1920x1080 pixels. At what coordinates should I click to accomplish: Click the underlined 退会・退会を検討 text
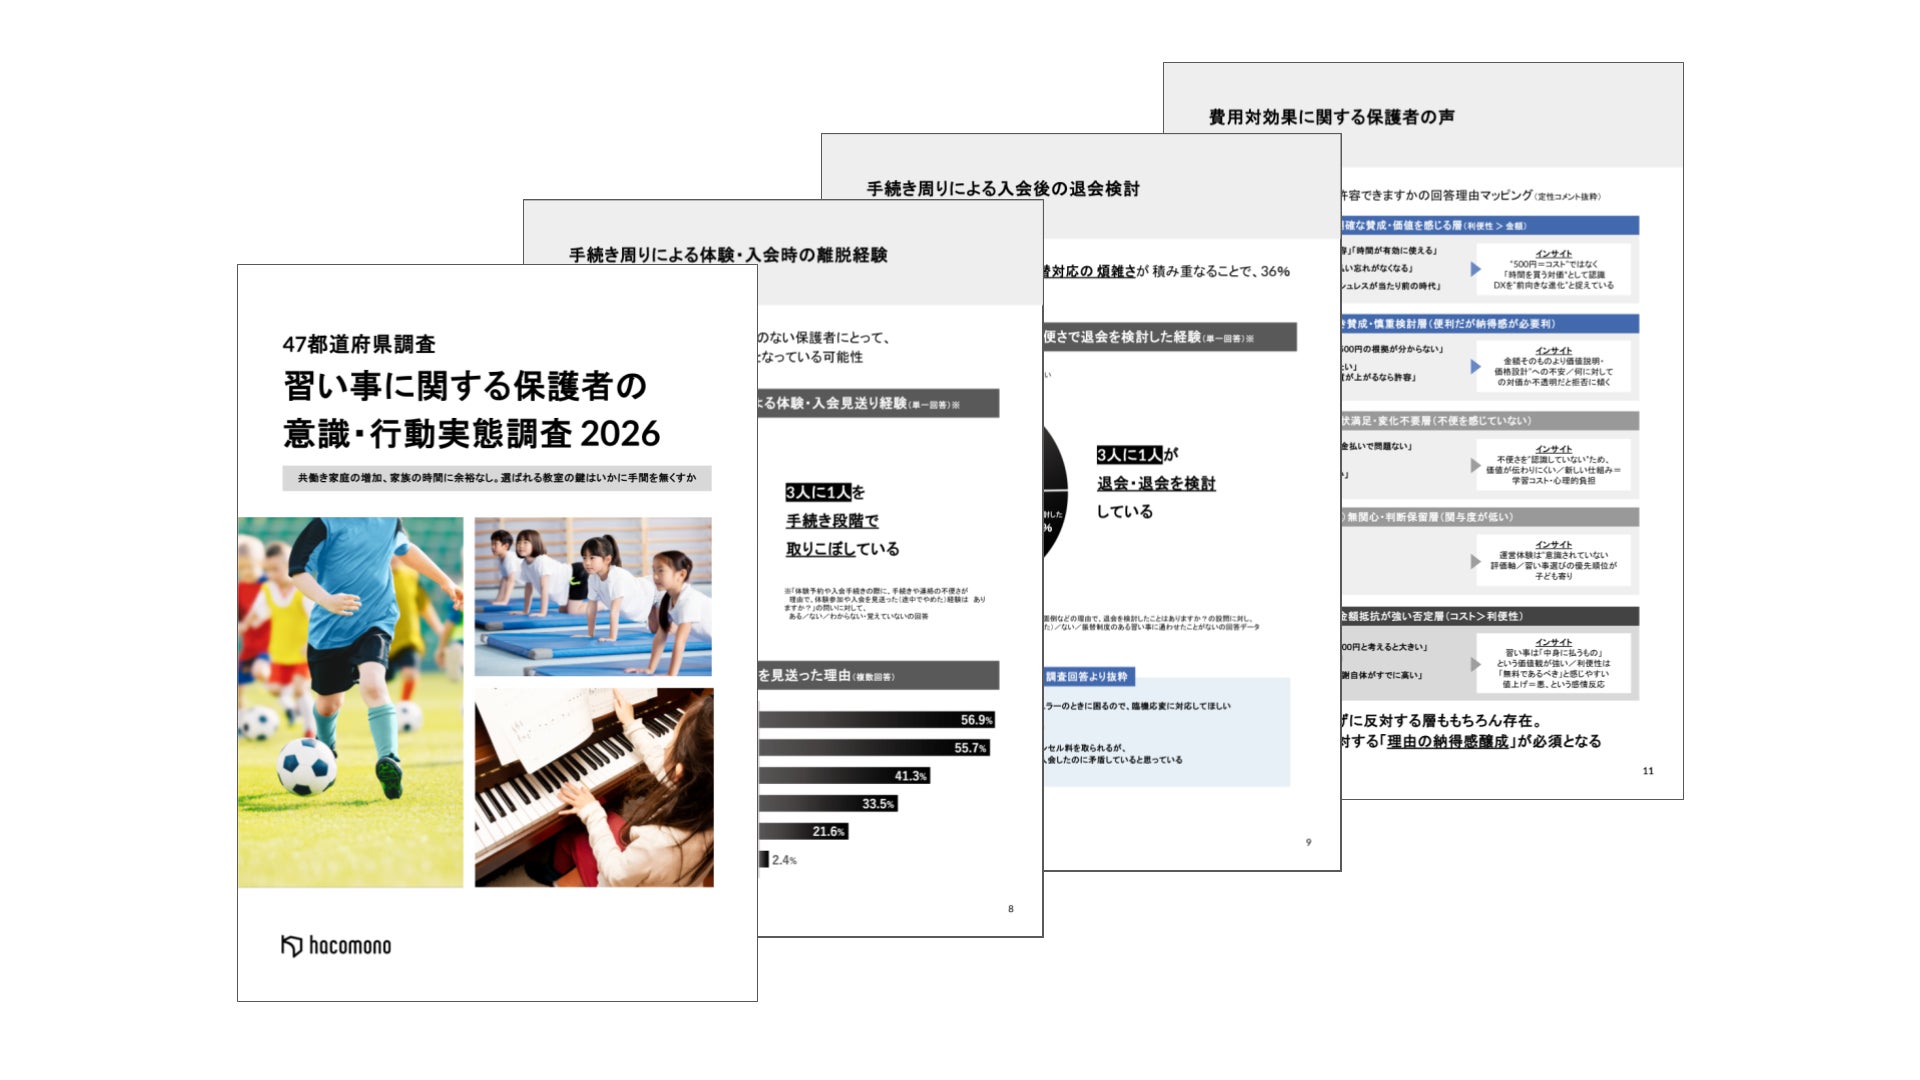coord(1156,484)
